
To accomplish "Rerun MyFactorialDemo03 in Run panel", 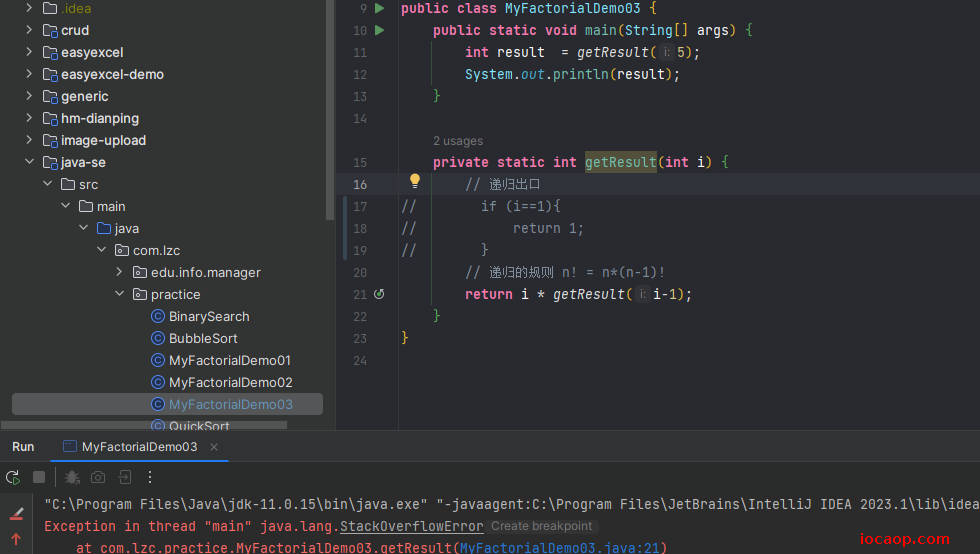I will [x=12, y=478].
